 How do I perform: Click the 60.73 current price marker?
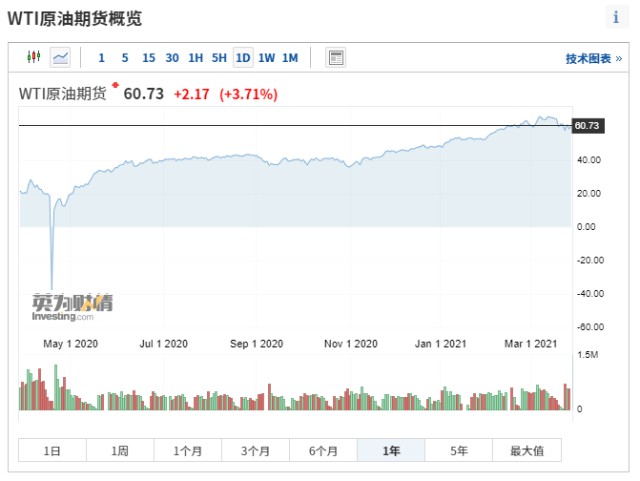tap(588, 126)
